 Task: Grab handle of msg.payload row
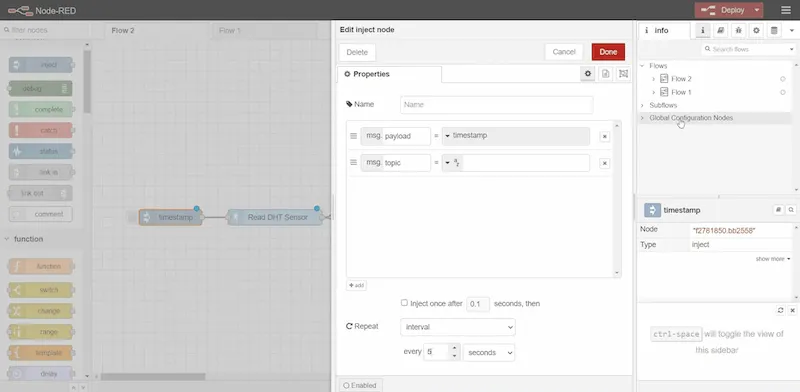(353, 136)
